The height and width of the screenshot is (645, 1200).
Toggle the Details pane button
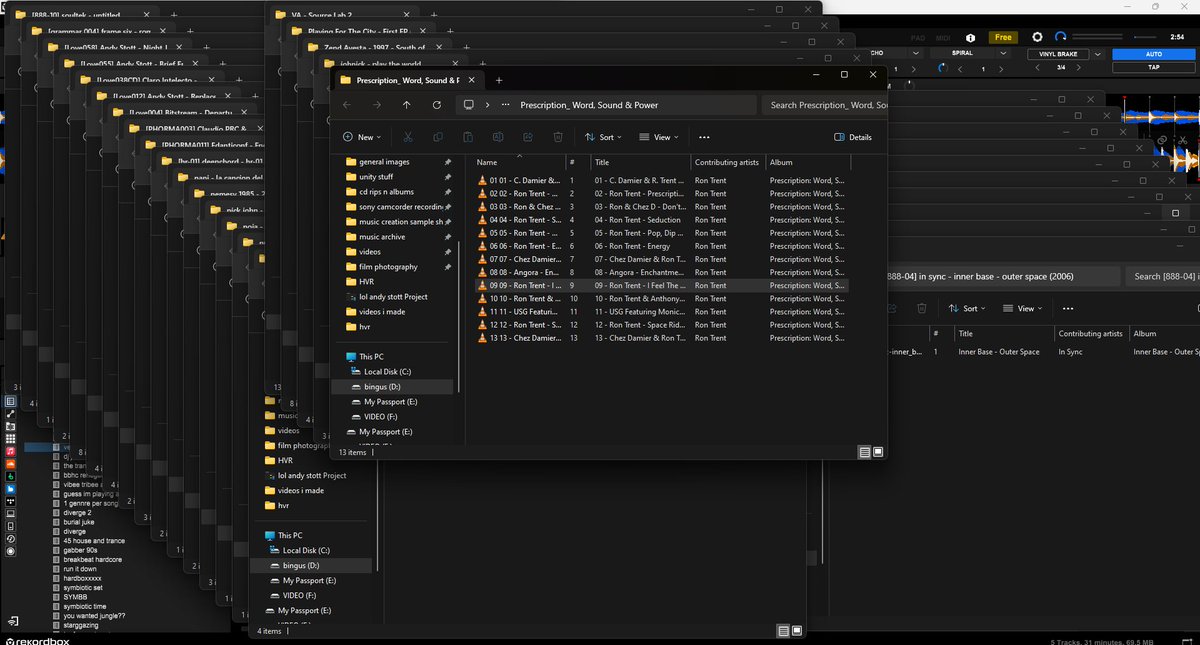pyautogui.click(x=852, y=137)
